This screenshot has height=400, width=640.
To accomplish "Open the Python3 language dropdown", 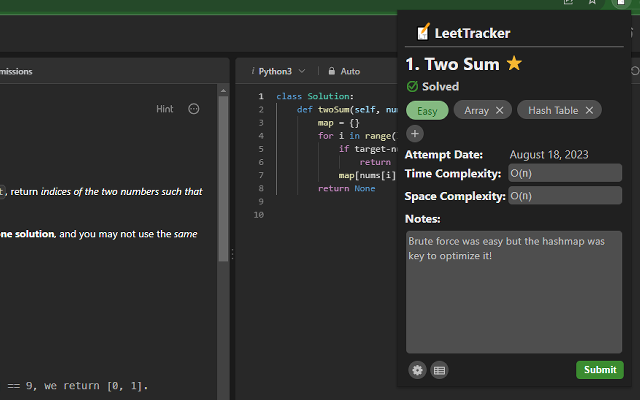I will (281, 71).
